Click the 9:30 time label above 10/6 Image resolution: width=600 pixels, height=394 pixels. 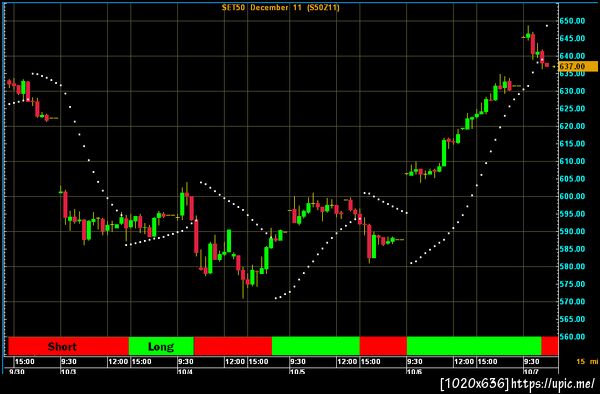(x=415, y=362)
